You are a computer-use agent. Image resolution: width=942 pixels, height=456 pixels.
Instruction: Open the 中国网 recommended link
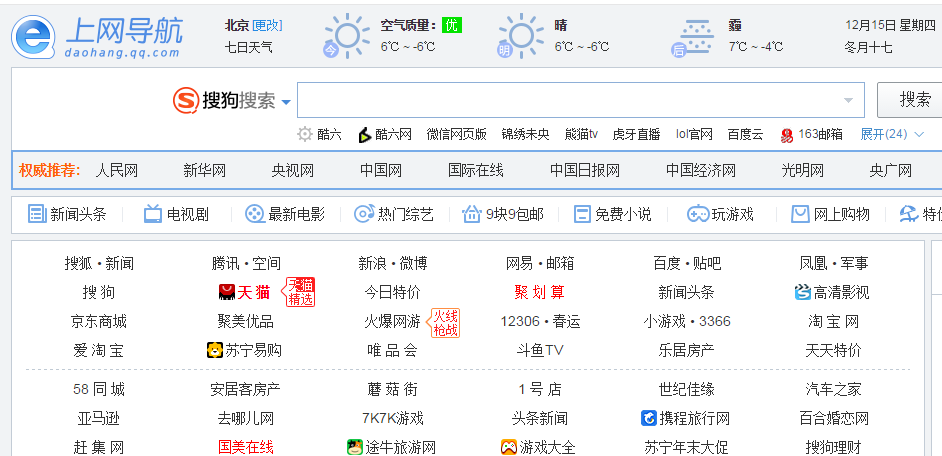(x=381, y=170)
